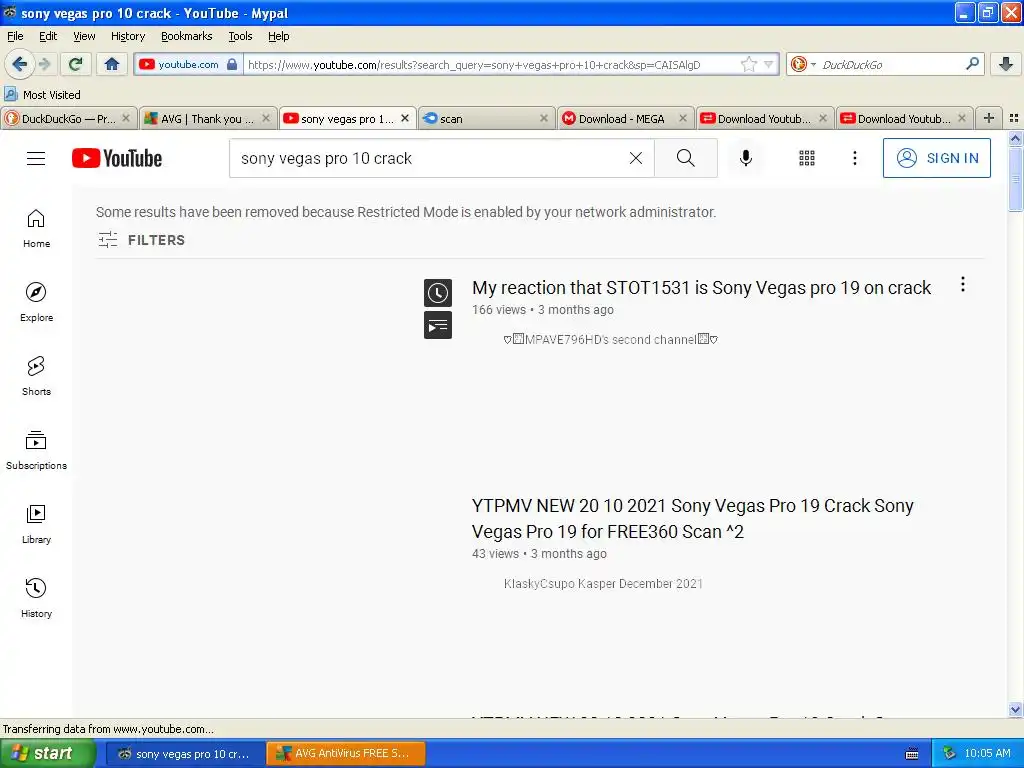Start voice search with microphone icon
This screenshot has height=768, width=1024.
click(746, 158)
